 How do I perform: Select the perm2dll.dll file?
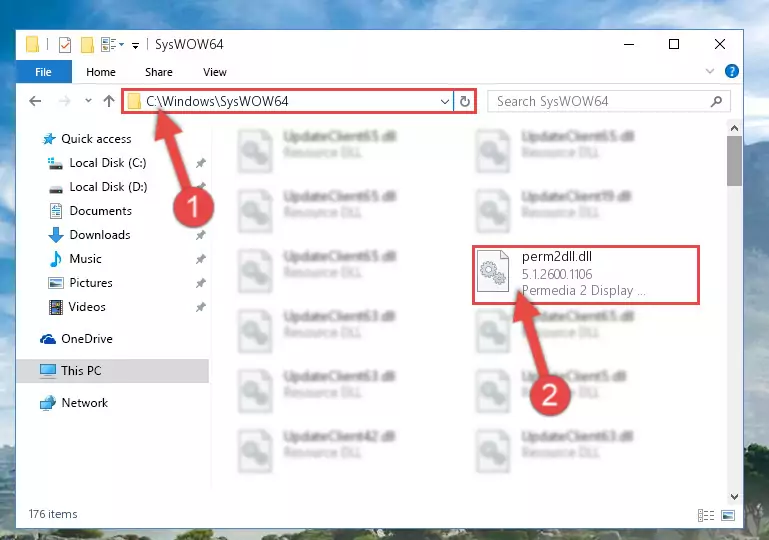click(x=586, y=275)
